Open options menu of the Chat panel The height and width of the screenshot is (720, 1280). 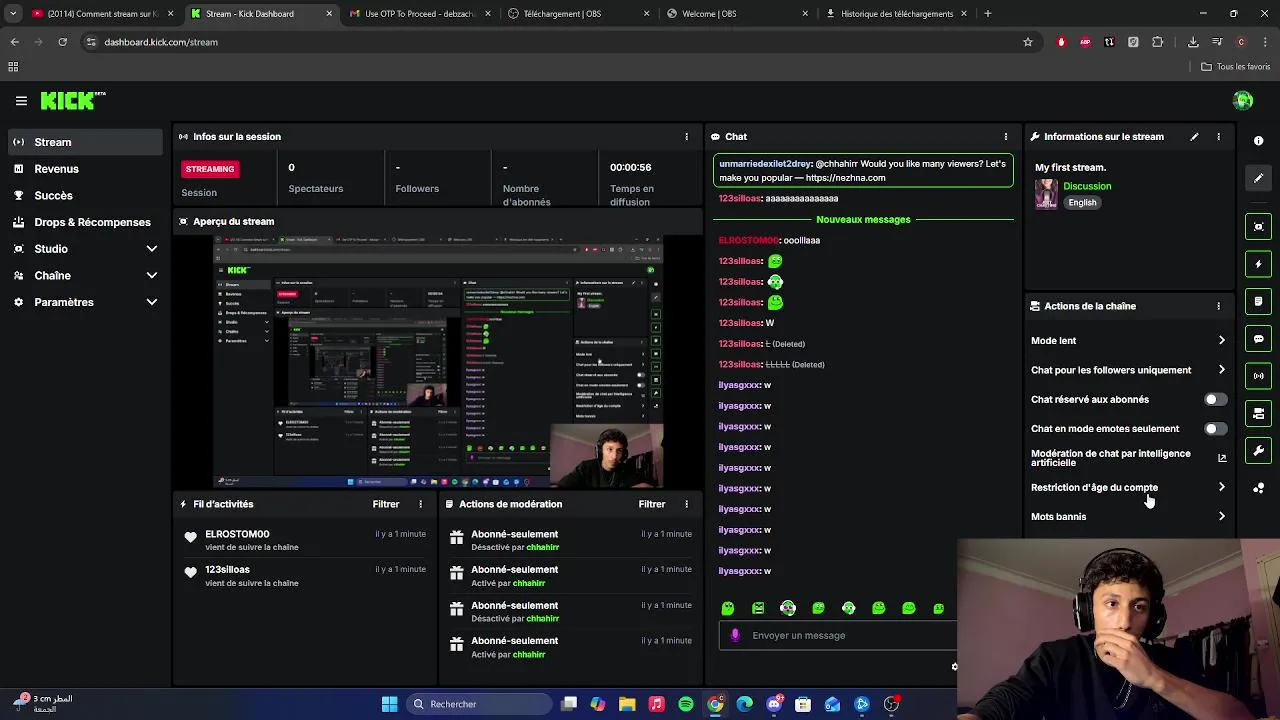point(1005,137)
